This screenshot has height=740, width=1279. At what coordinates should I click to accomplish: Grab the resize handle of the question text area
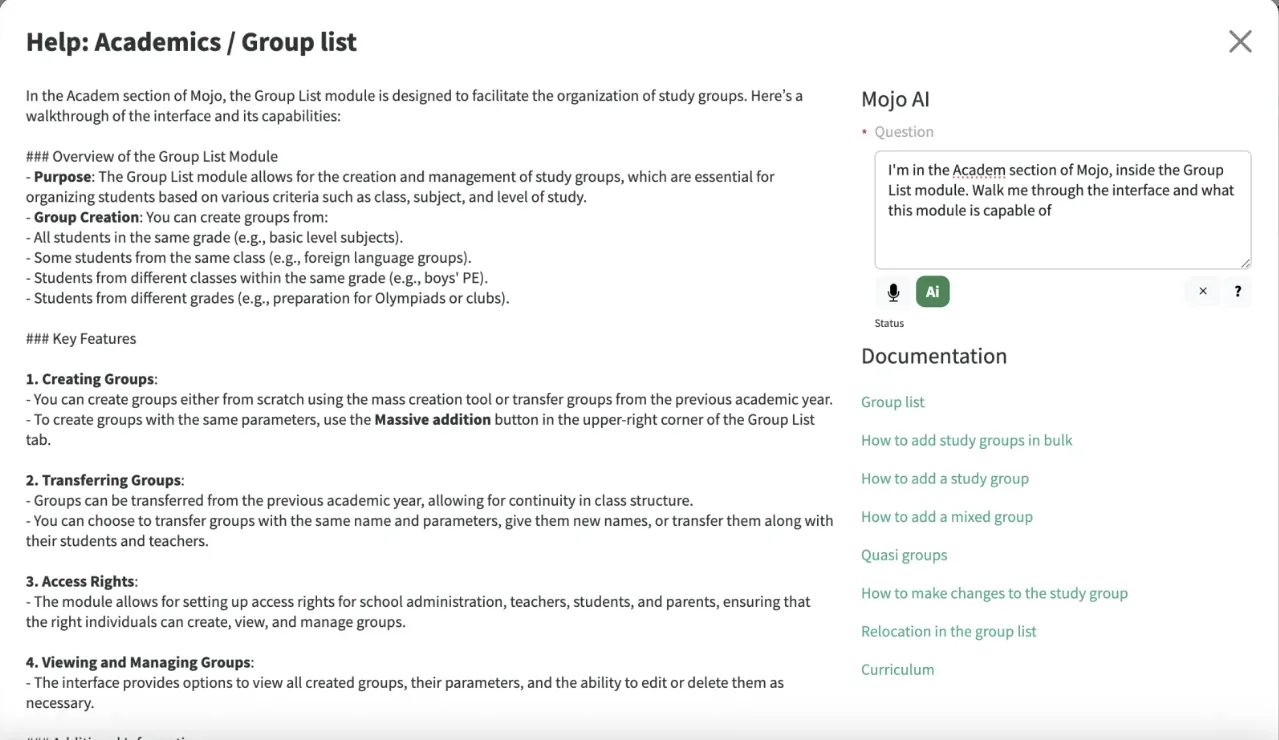tap(1245, 262)
